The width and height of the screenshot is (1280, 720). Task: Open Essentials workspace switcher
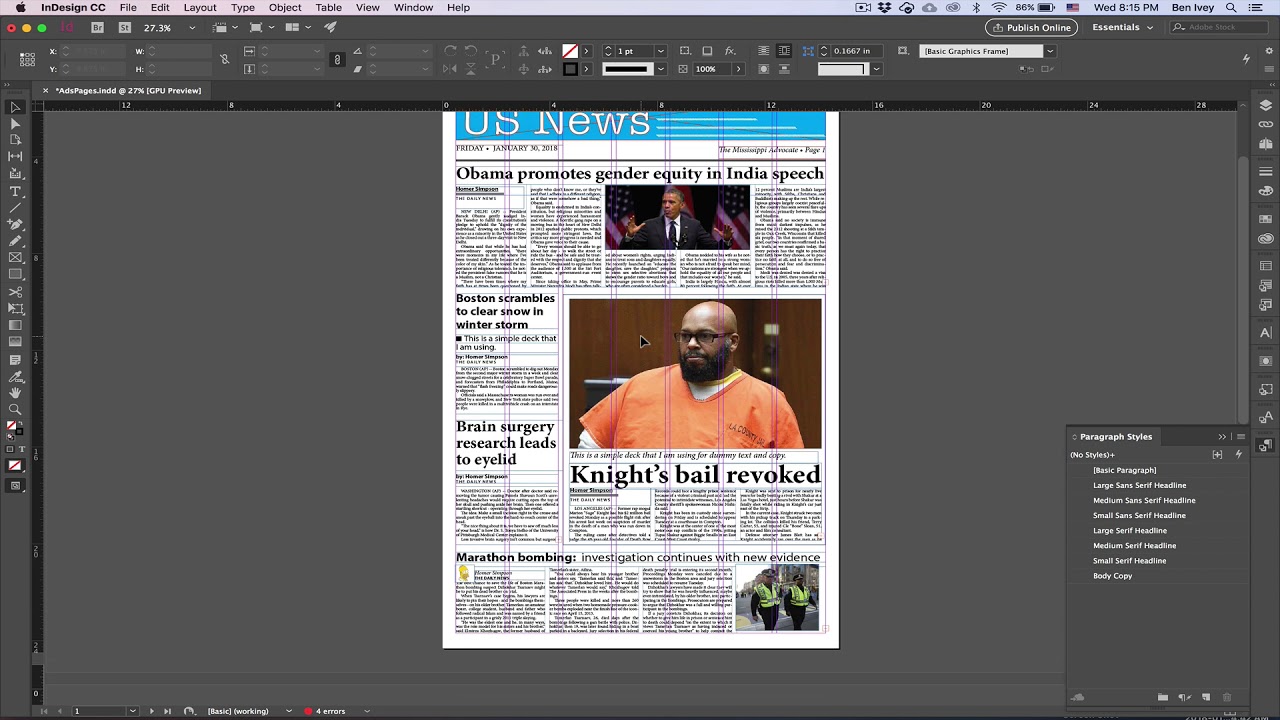tap(1122, 27)
